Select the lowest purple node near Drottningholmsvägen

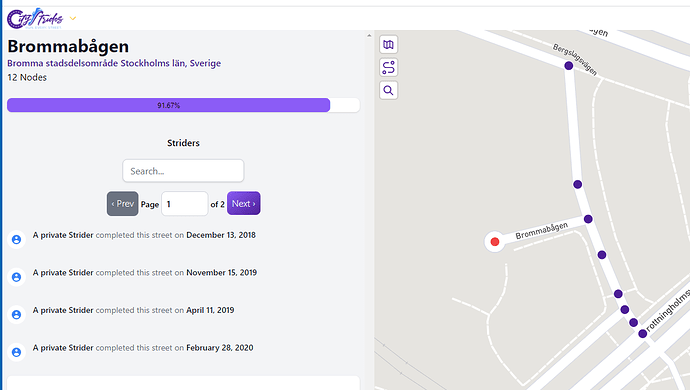[x=642, y=334]
